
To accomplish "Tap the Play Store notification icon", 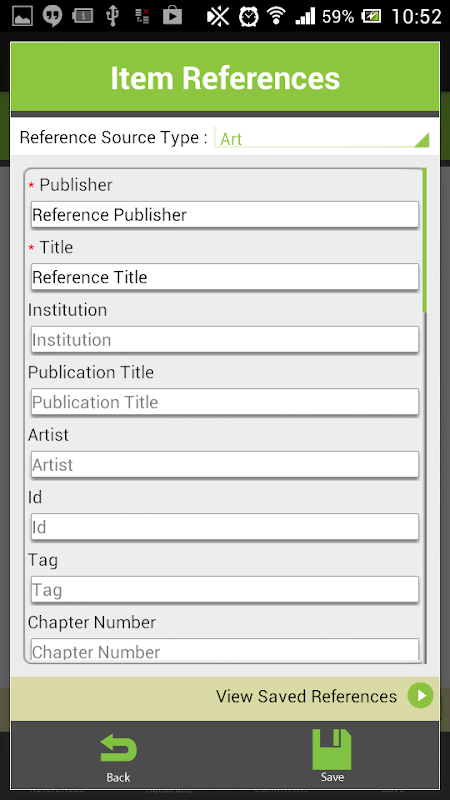I will 172,16.
